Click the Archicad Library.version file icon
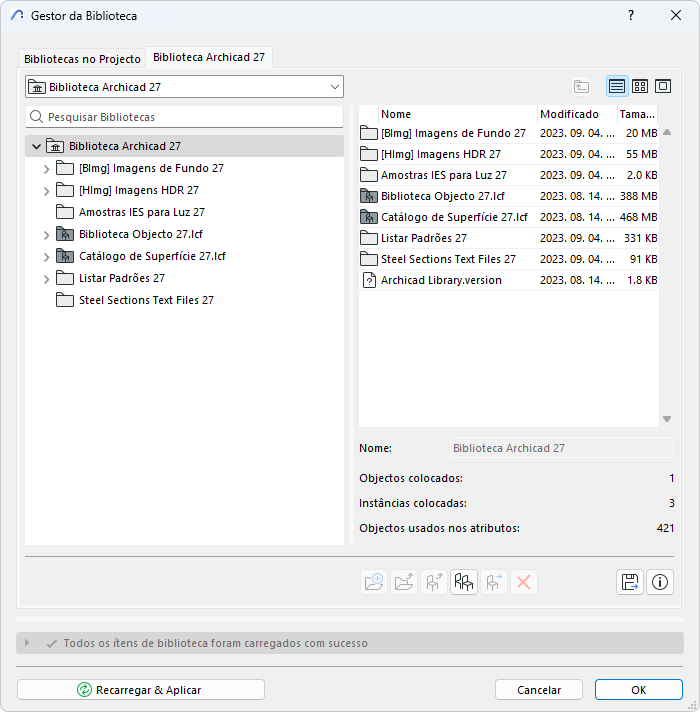The height and width of the screenshot is (712, 700). pos(369,280)
